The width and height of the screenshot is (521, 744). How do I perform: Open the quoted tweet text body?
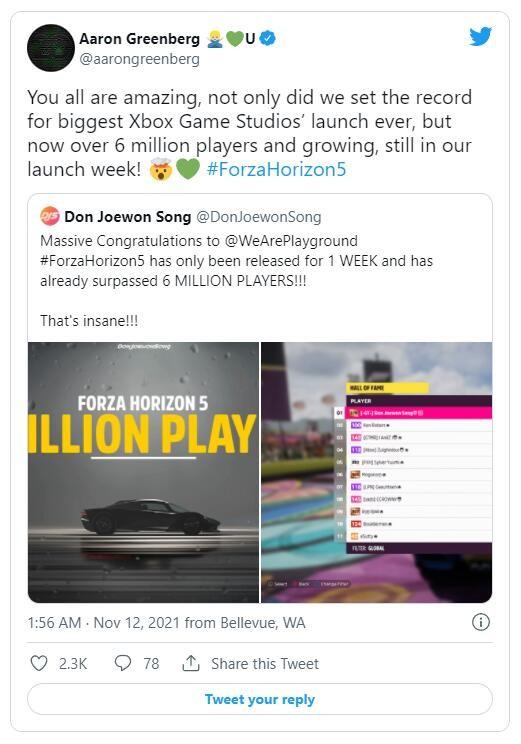click(236, 280)
